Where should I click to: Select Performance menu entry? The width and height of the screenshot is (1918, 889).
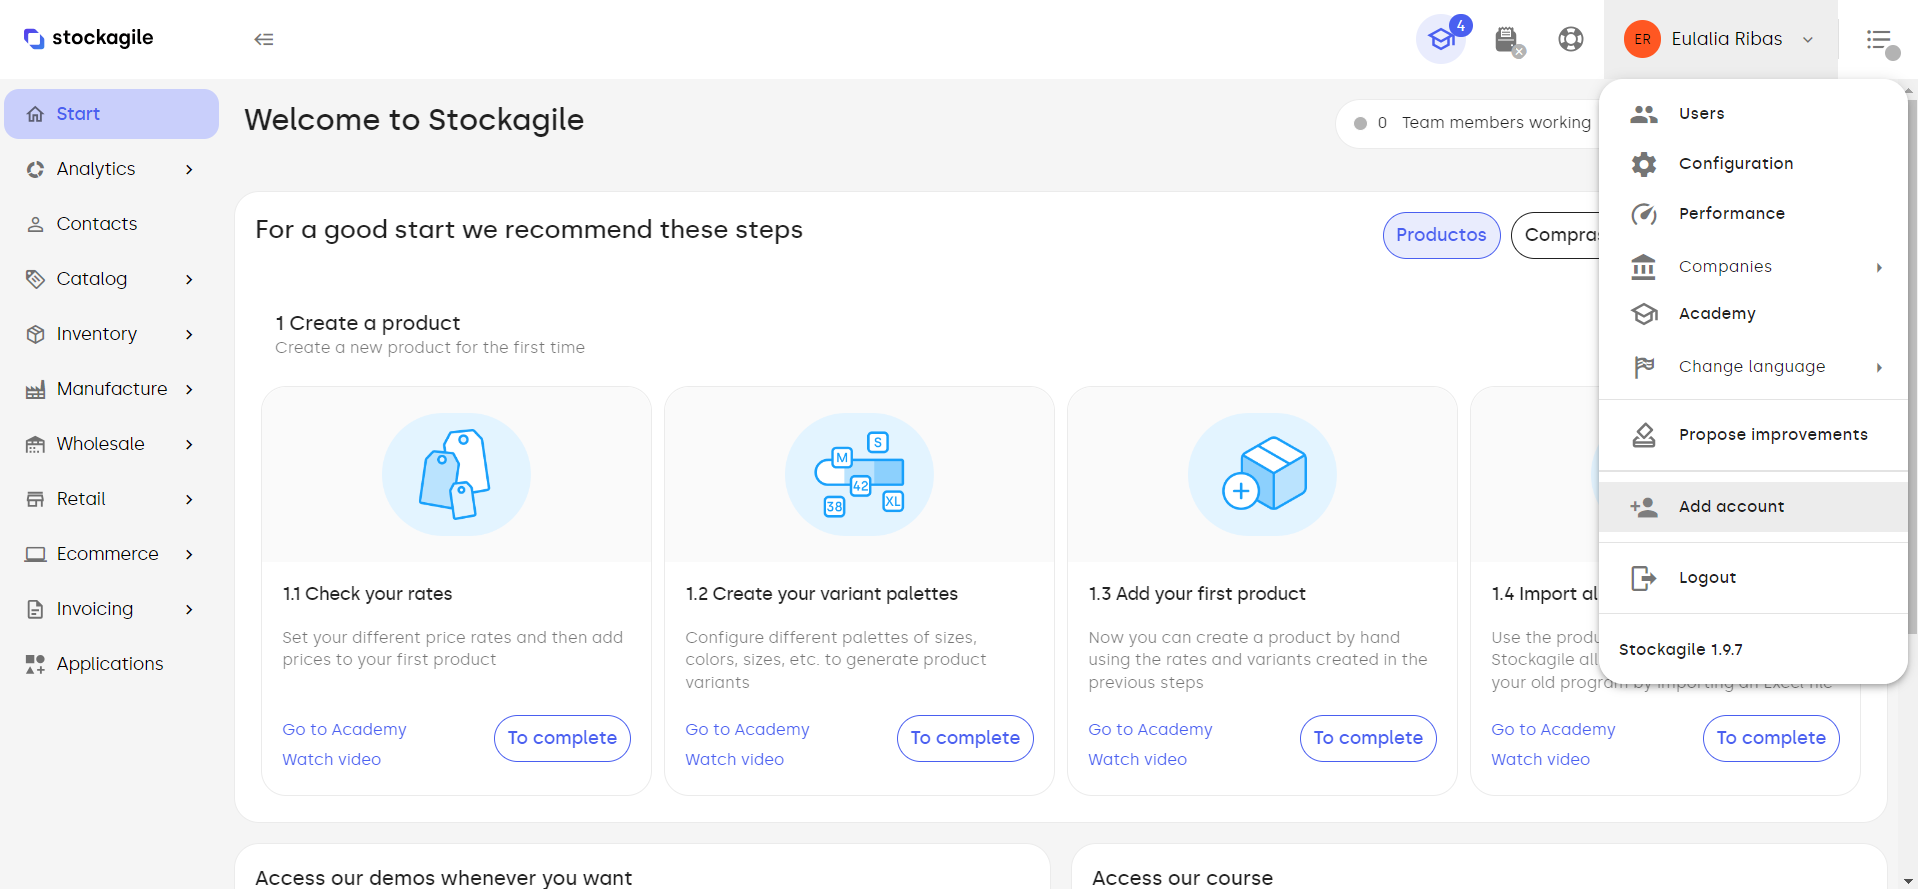[1753, 214]
